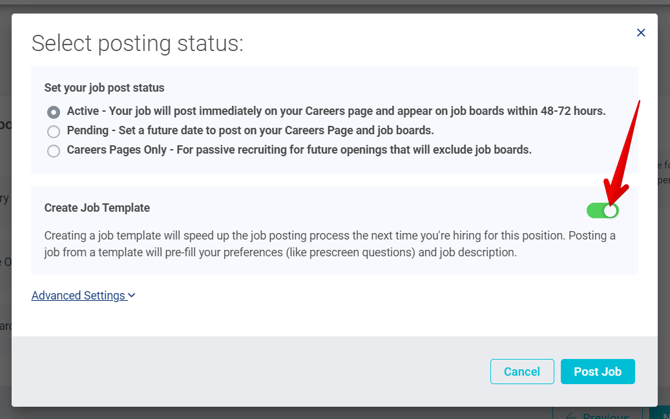This screenshot has height=419, width=670.
Task: Select Careers Pages Only radio button
Action: click(x=54, y=151)
